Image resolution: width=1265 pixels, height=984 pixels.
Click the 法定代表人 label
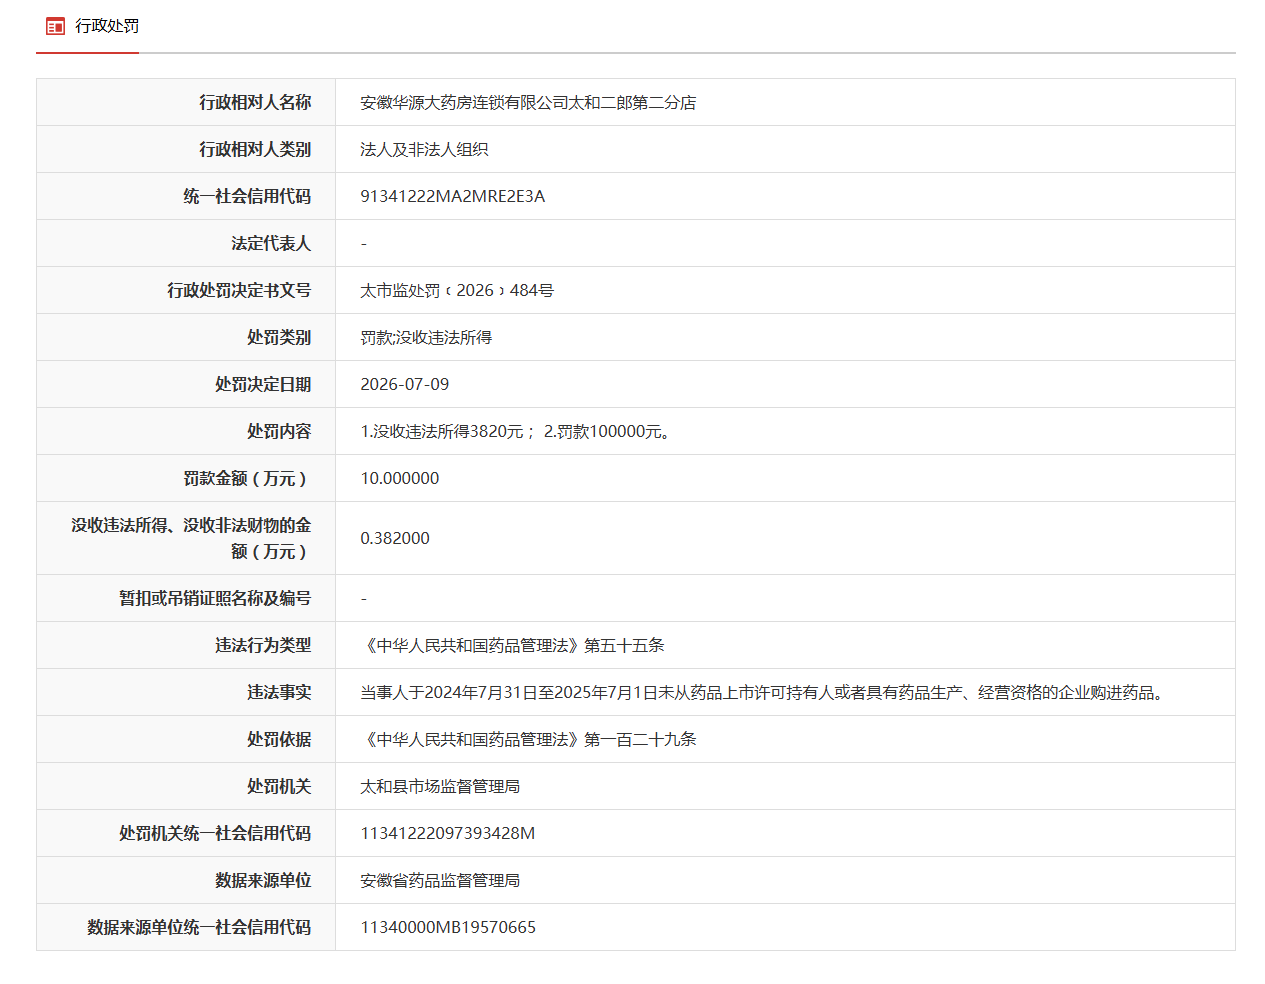coord(271,243)
